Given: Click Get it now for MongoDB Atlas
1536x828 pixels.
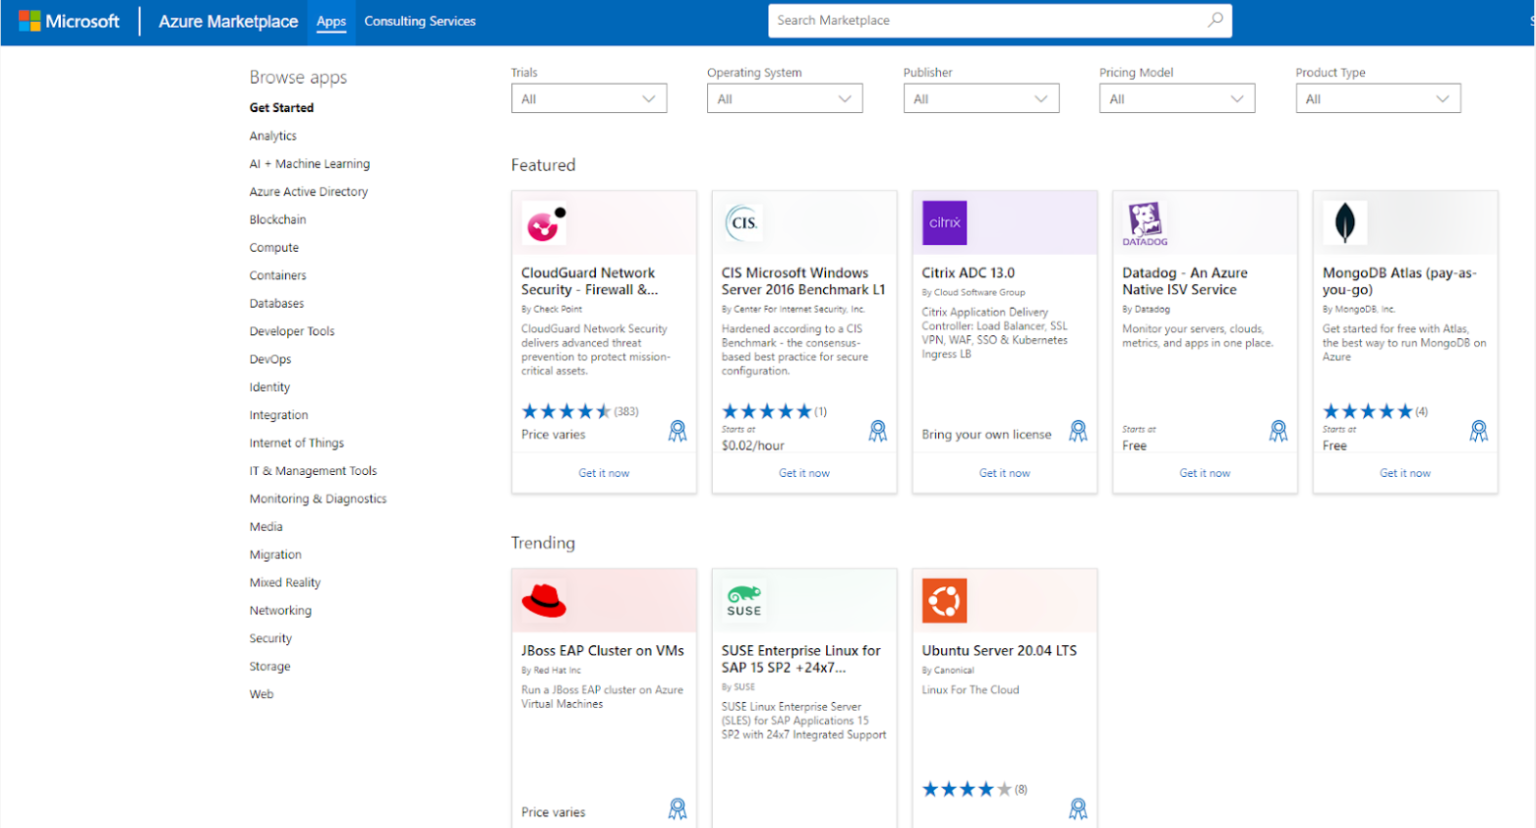Looking at the screenshot, I should click(1405, 473).
